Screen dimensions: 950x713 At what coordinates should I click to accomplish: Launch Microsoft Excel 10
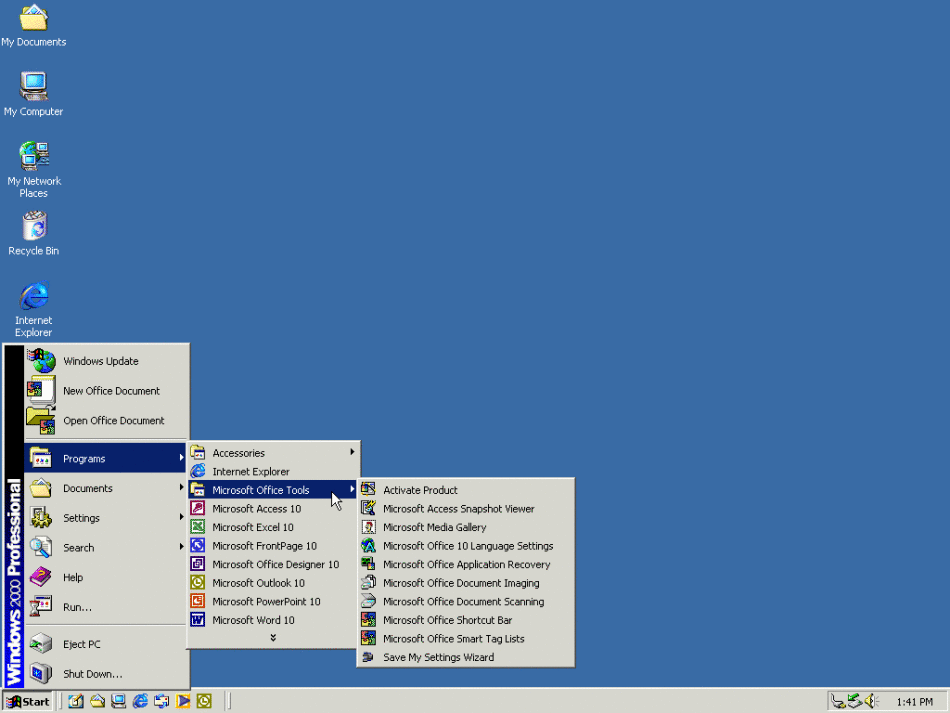pos(253,527)
